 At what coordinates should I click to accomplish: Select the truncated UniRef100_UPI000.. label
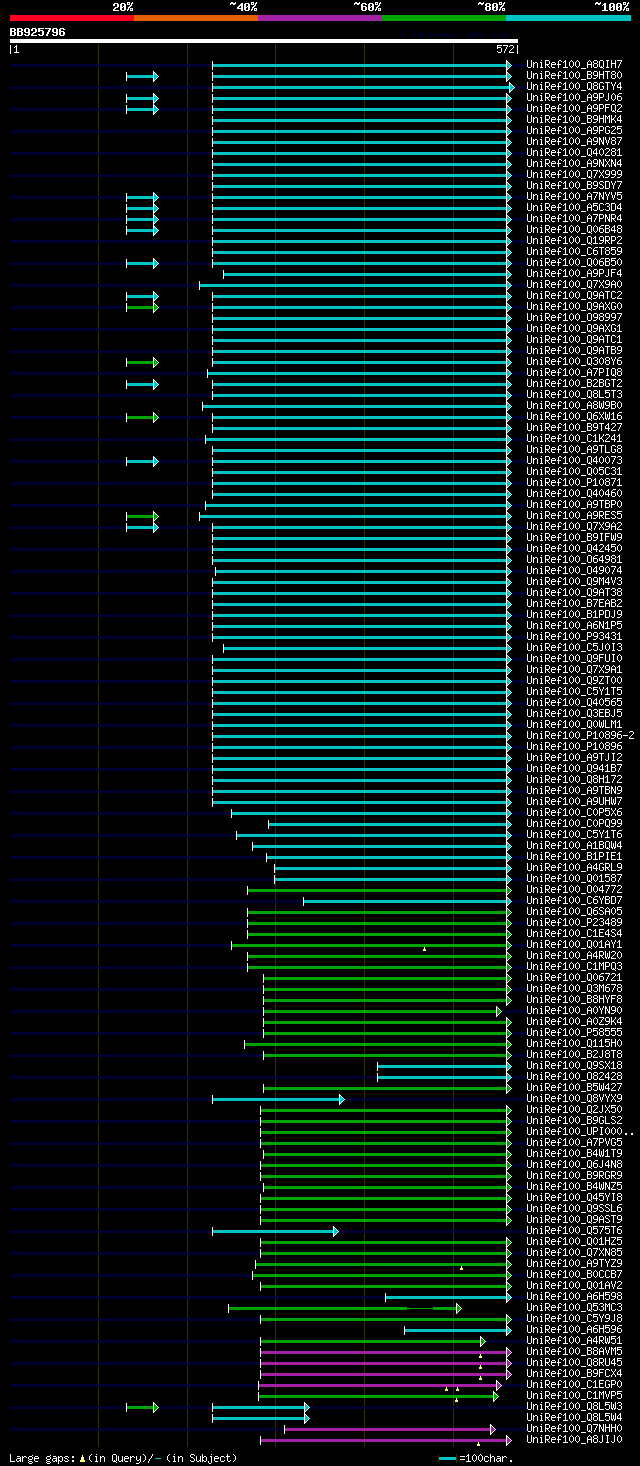[x=580, y=1132]
